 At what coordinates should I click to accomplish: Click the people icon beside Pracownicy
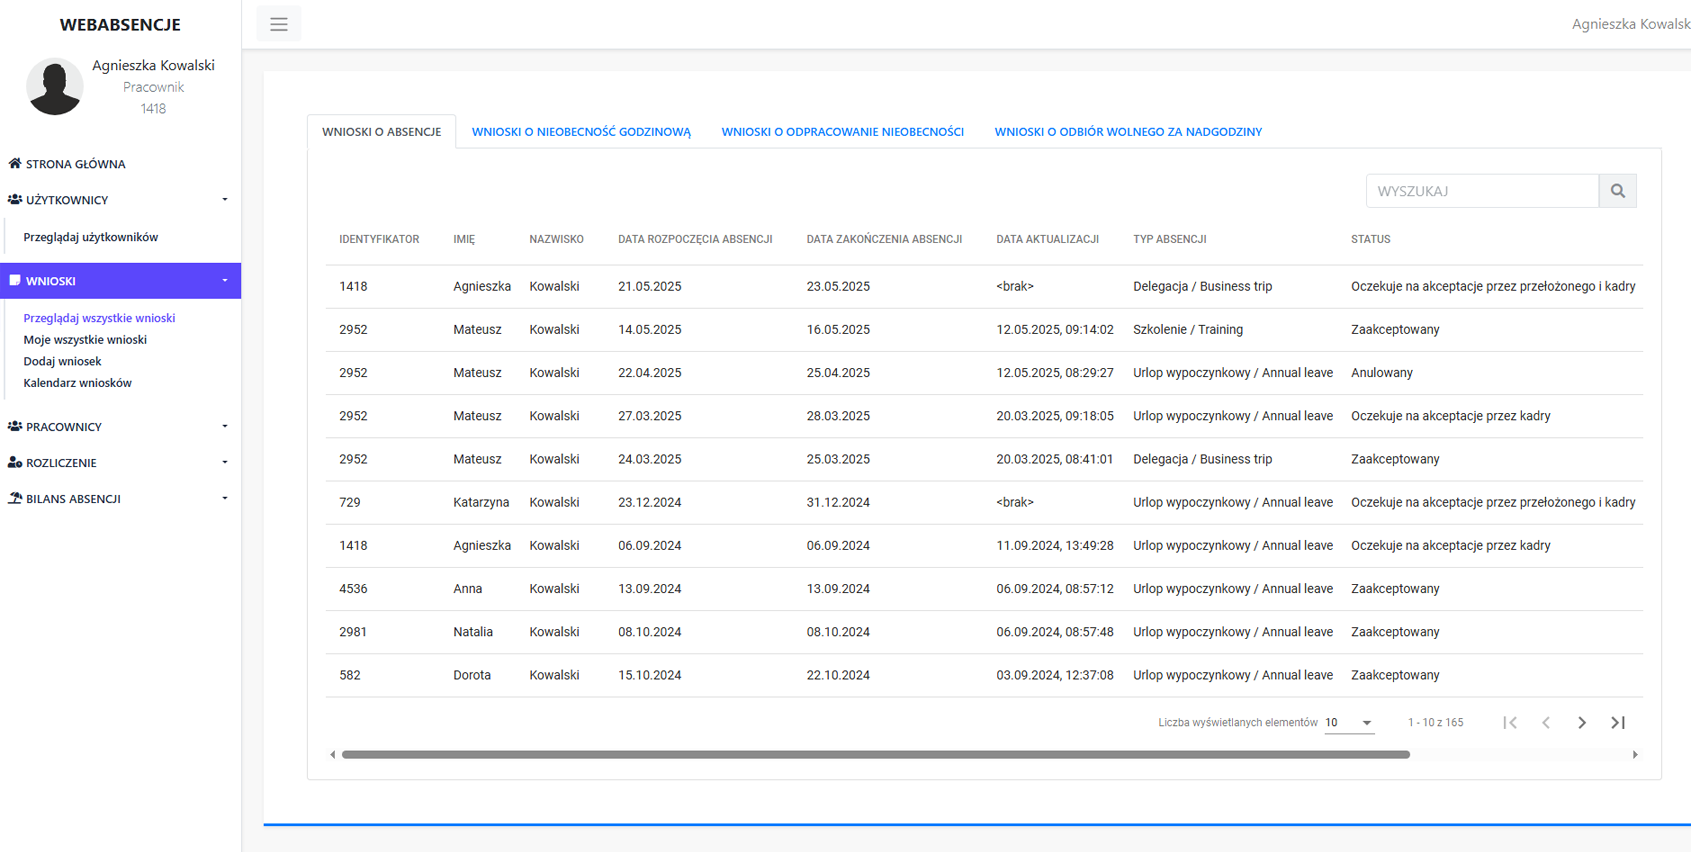click(15, 426)
